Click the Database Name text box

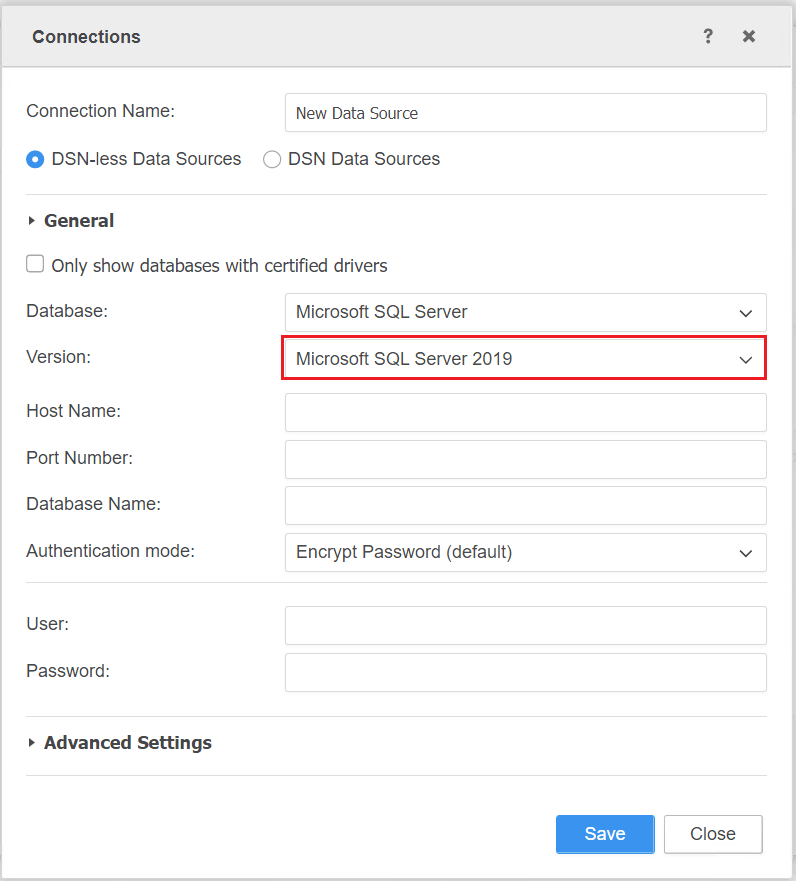(x=525, y=506)
